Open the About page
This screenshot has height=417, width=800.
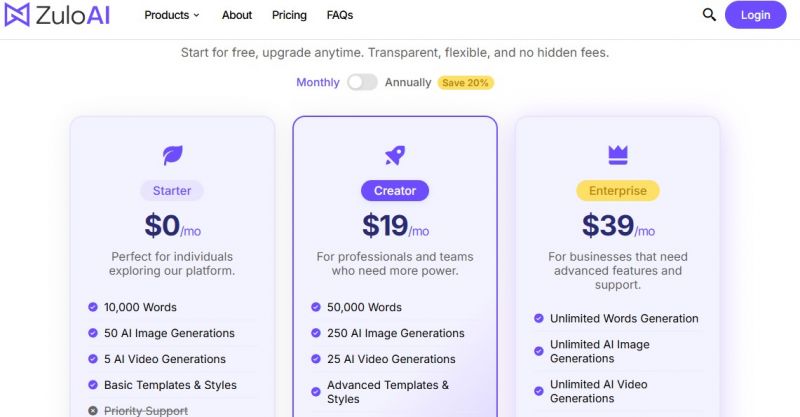point(237,15)
